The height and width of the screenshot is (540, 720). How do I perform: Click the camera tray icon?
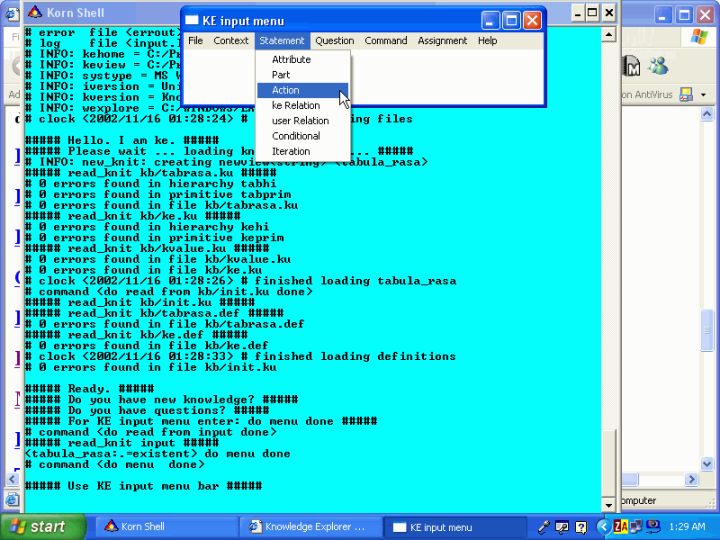[x=653, y=526]
